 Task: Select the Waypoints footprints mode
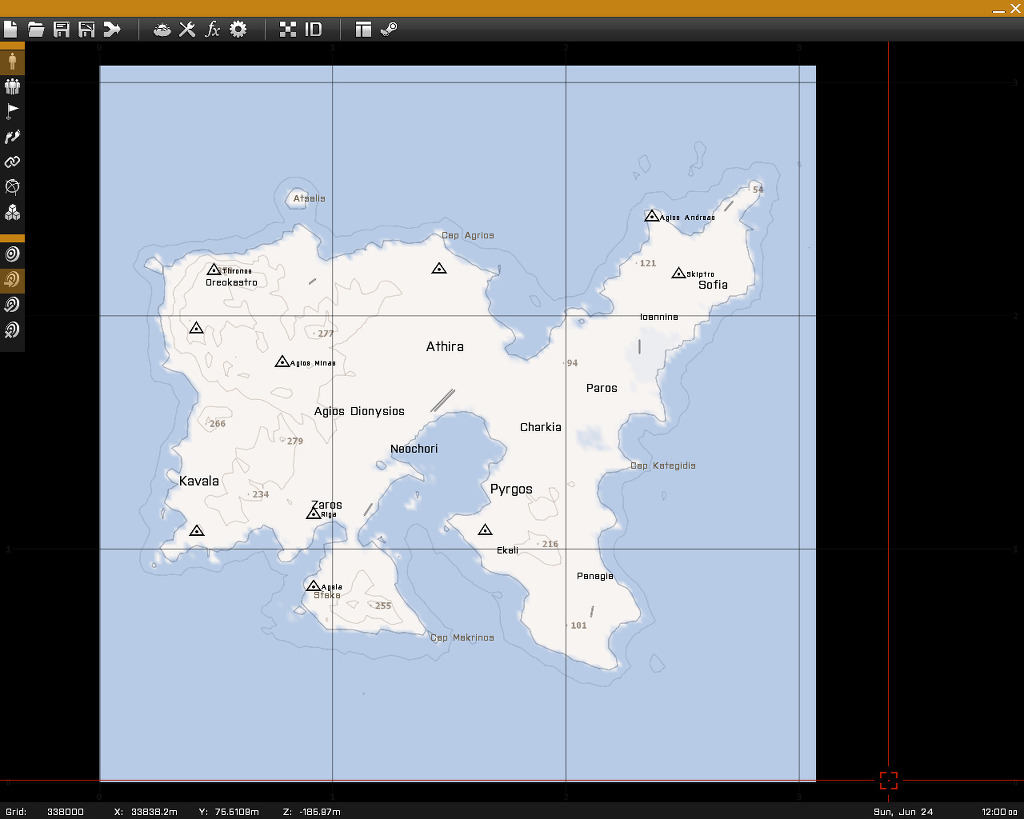pos(12,137)
